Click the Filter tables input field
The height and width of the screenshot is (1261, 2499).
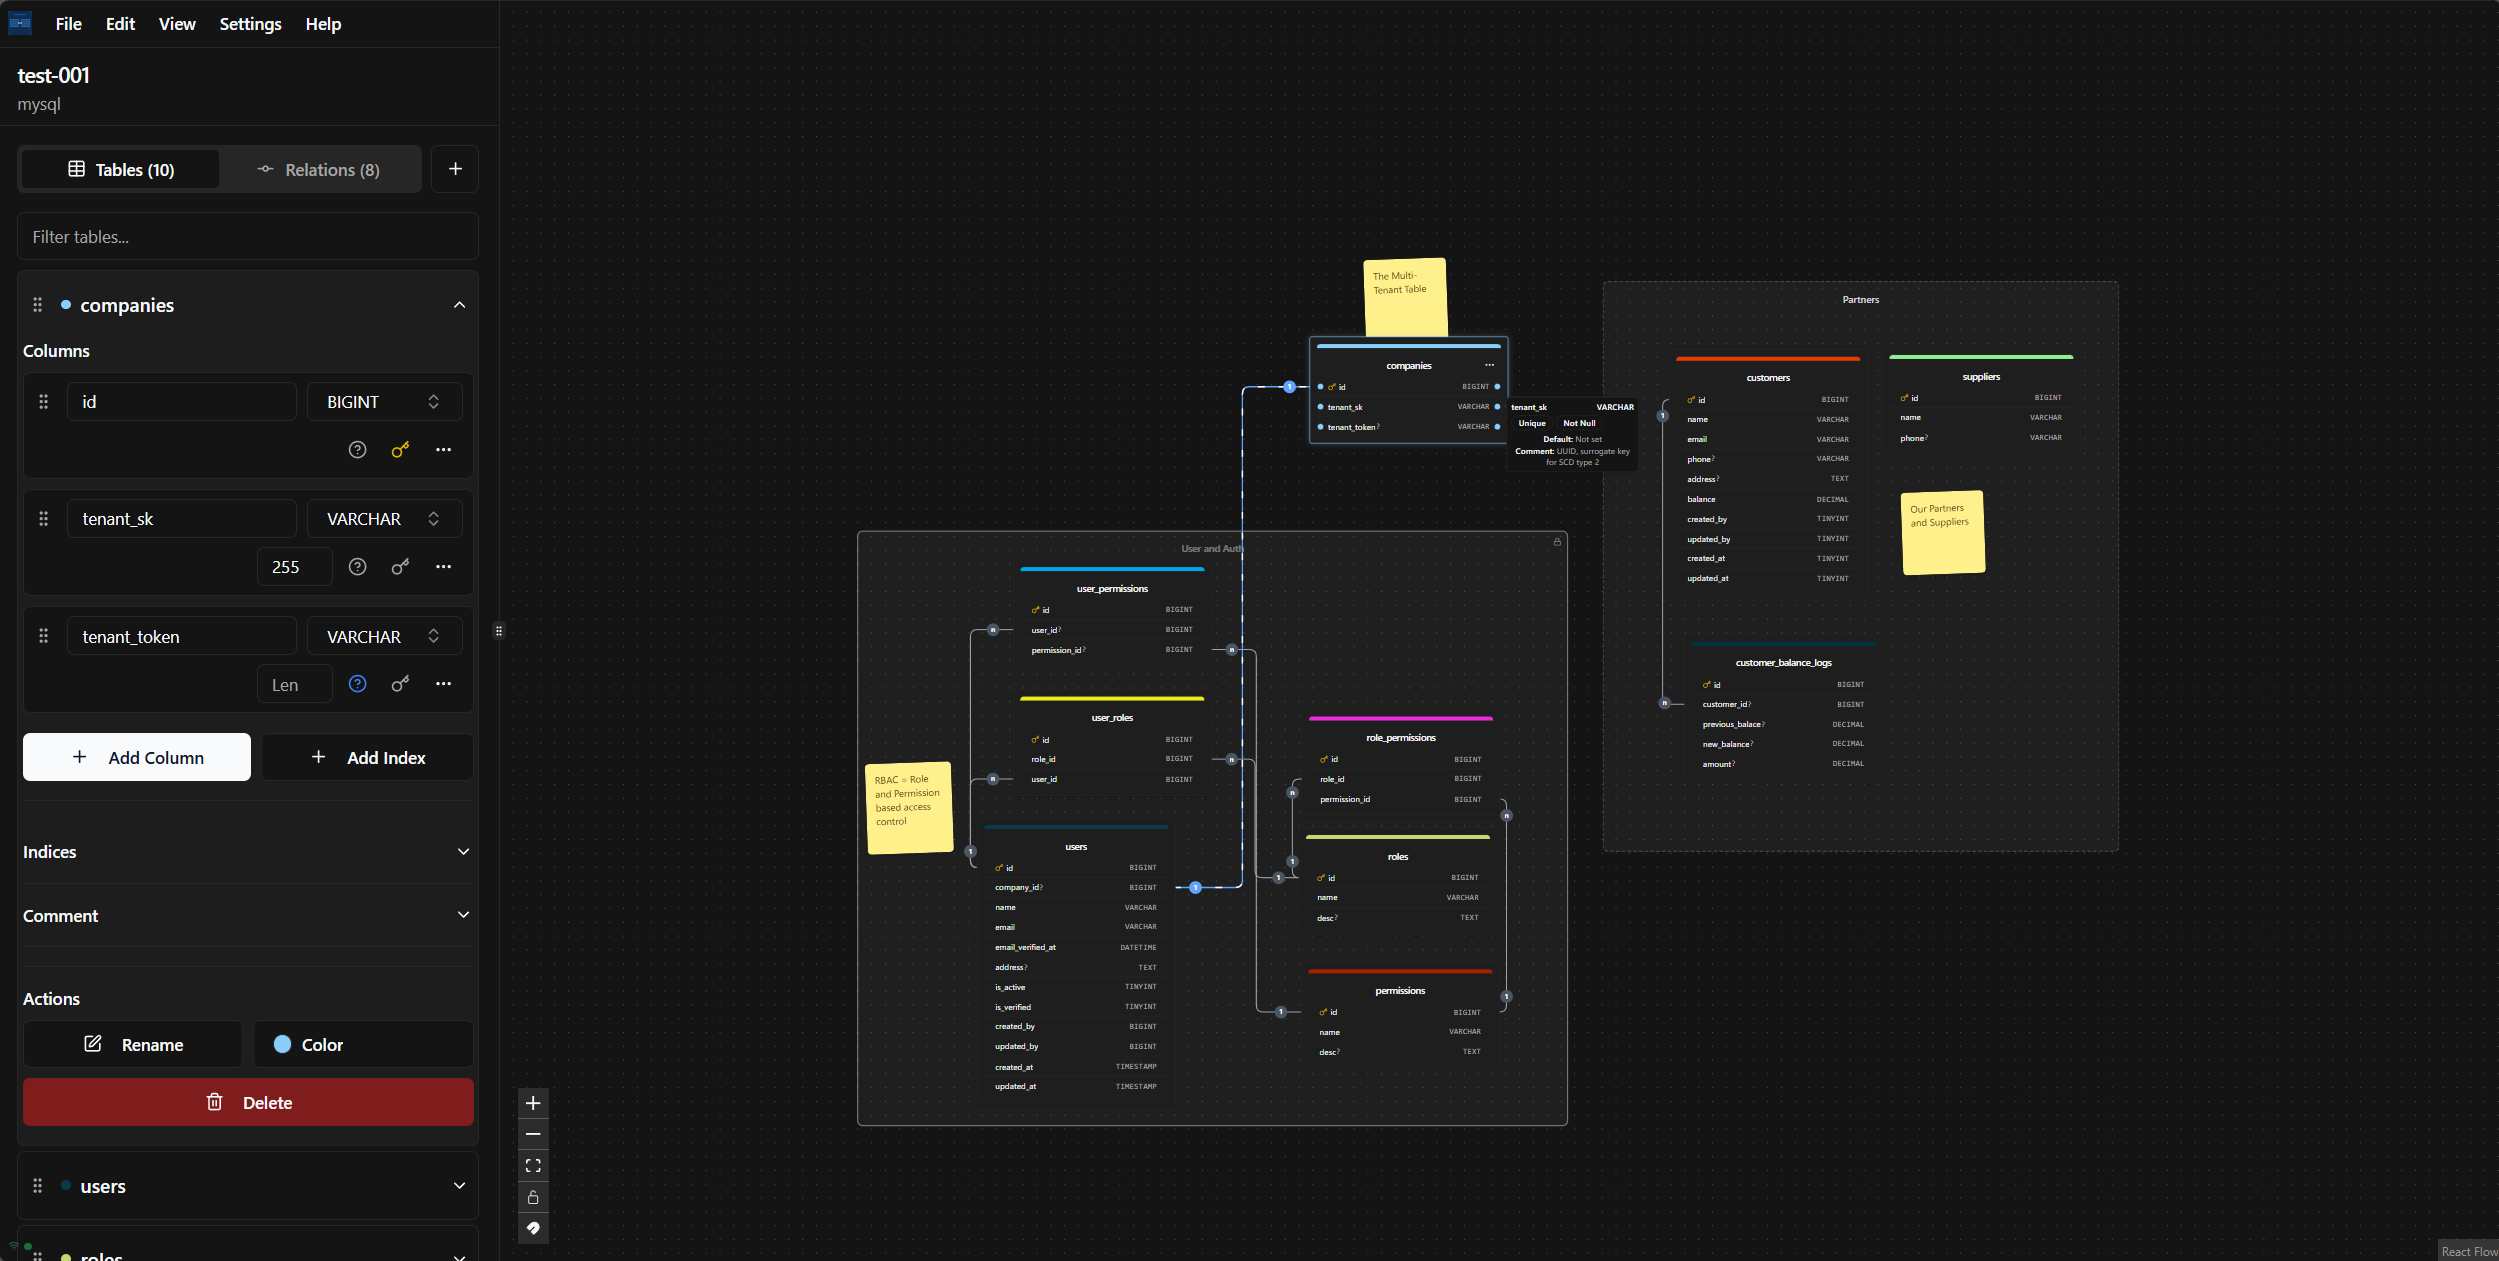click(x=248, y=236)
